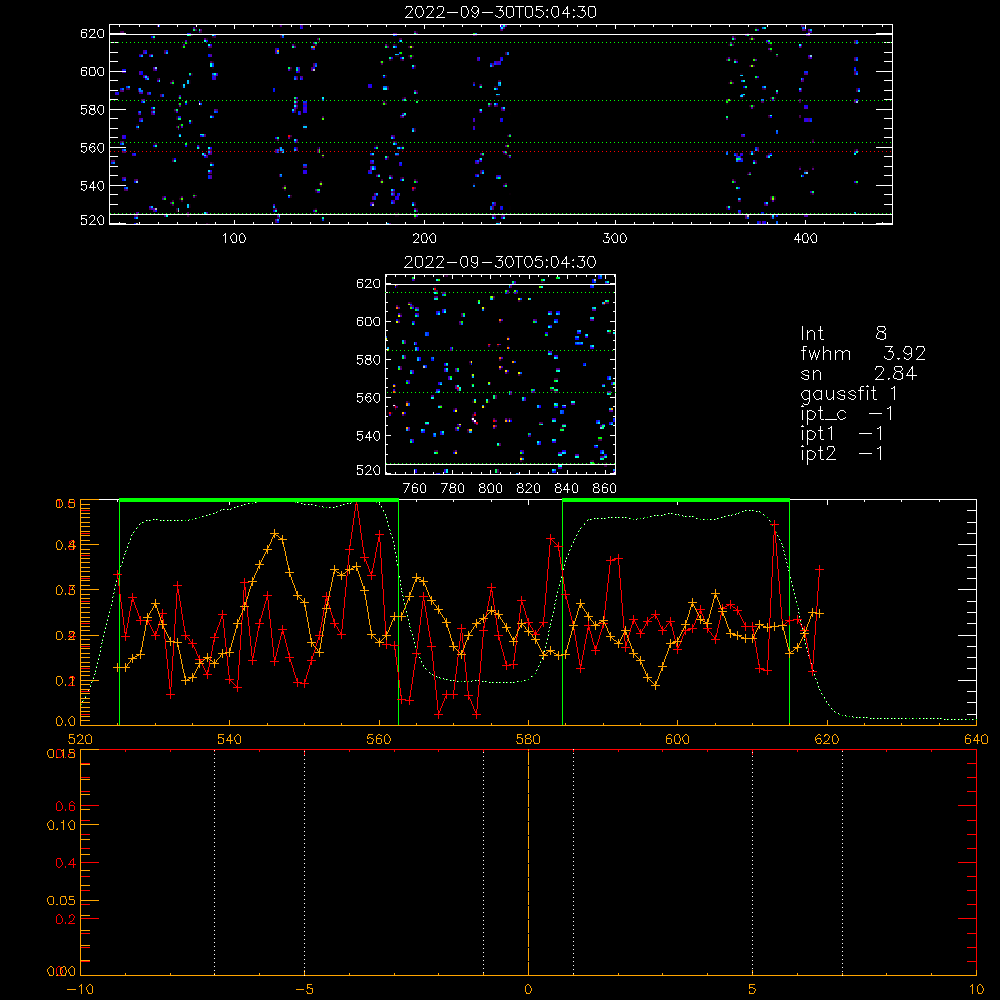Click the thick green bar spanning 585 to 615
Image resolution: width=1000 pixels, height=1000 pixels.
[676, 500]
